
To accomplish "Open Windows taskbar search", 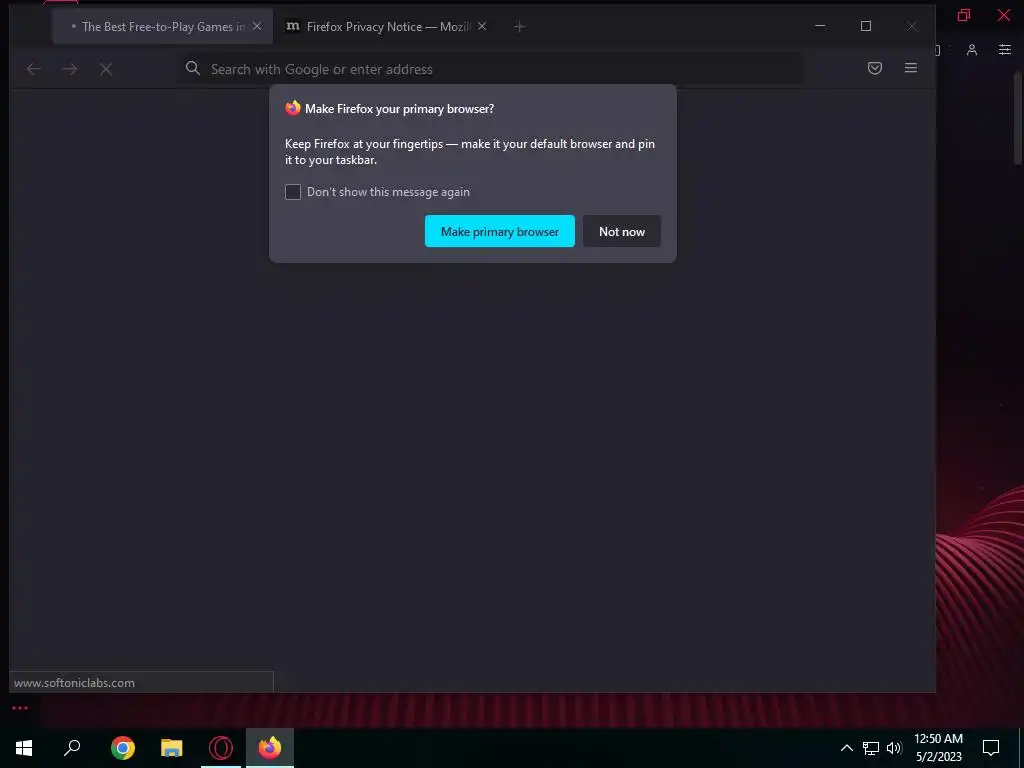I will tap(72, 748).
